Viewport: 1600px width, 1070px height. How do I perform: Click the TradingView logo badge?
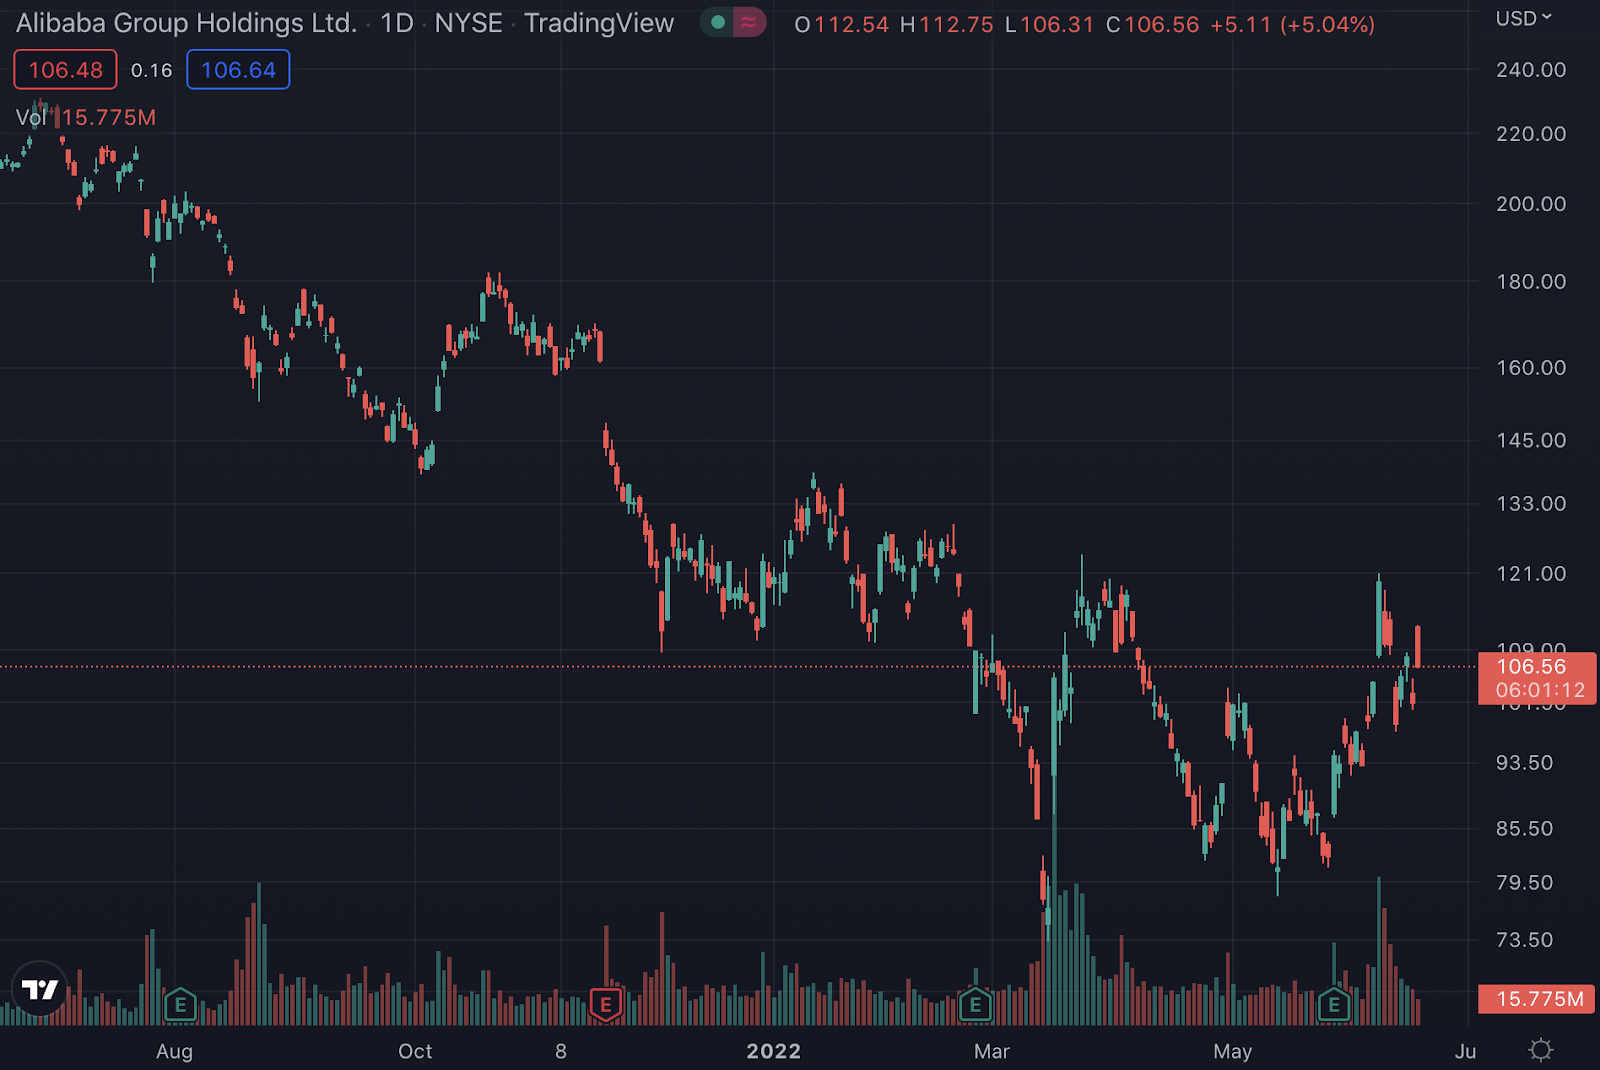coord(40,989)
